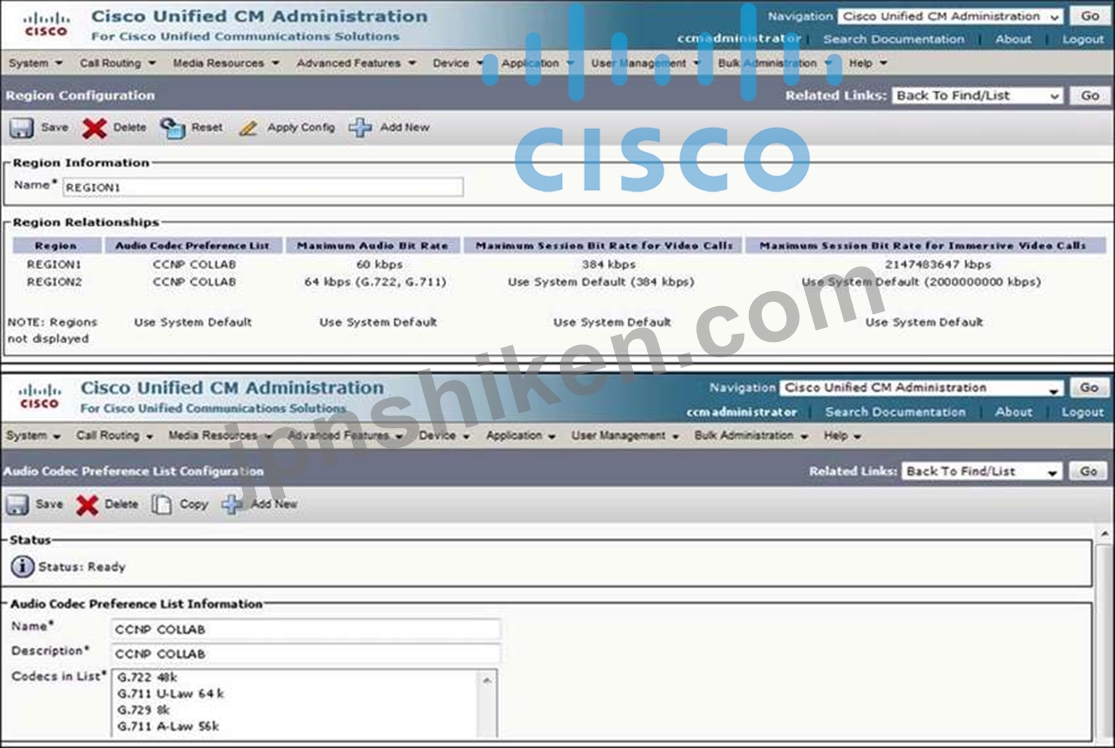Click Search Documentation link in lower header

click(x=895, y=412)
